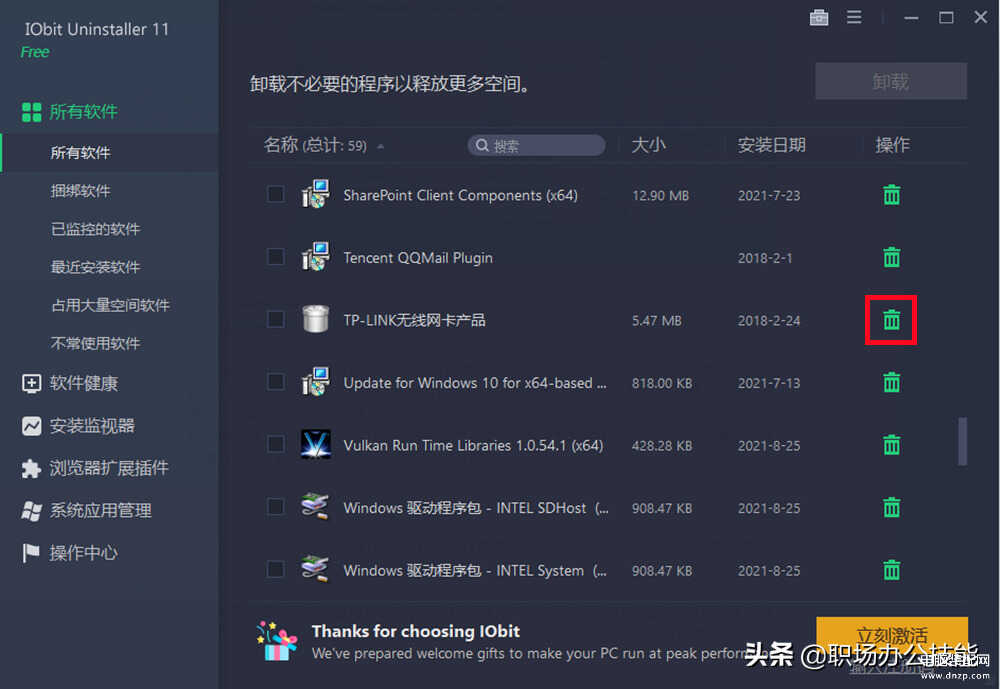Focus the 搜索 search input field

[536, 145]
